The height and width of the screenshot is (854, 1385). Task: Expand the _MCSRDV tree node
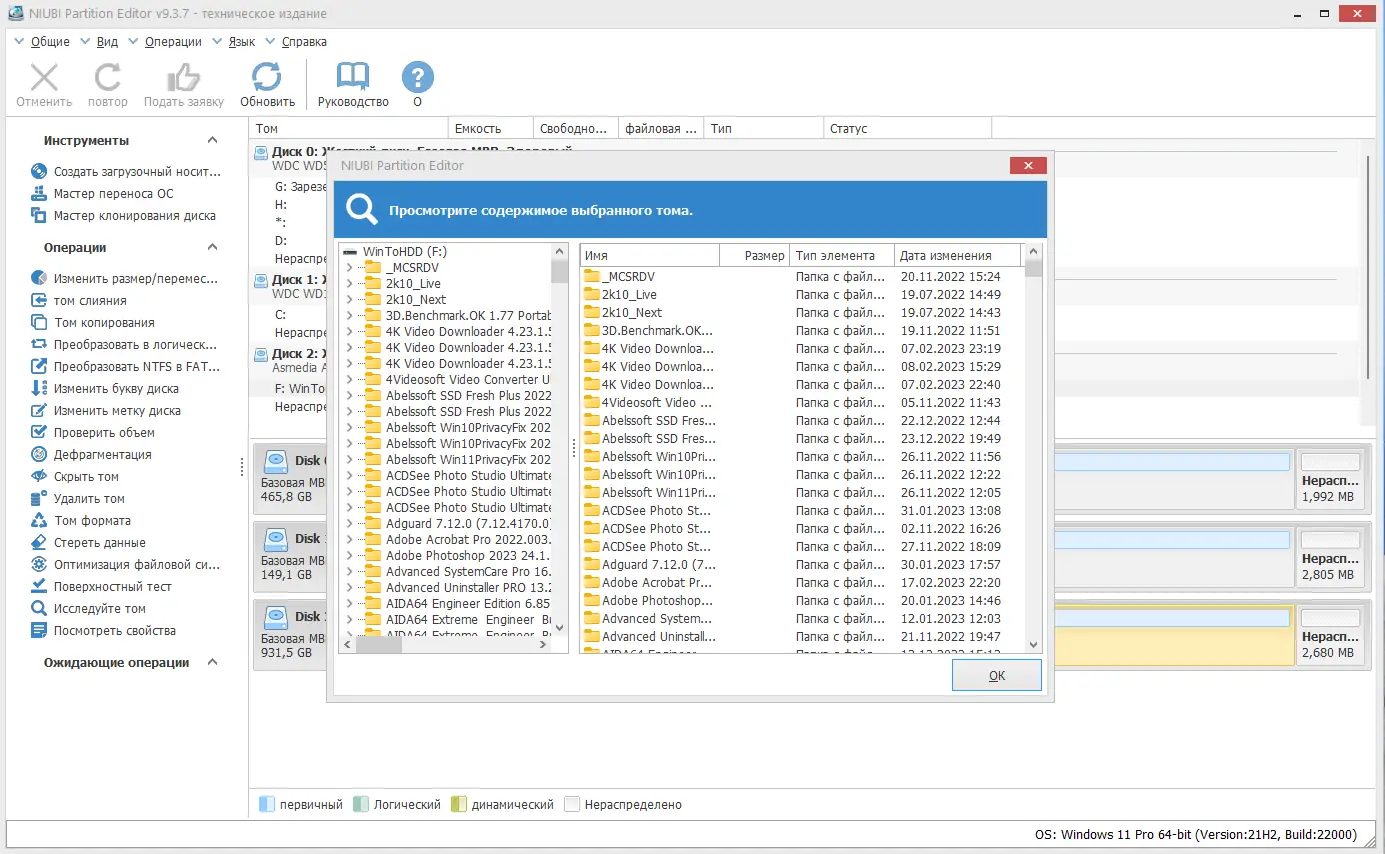[349, 268]
